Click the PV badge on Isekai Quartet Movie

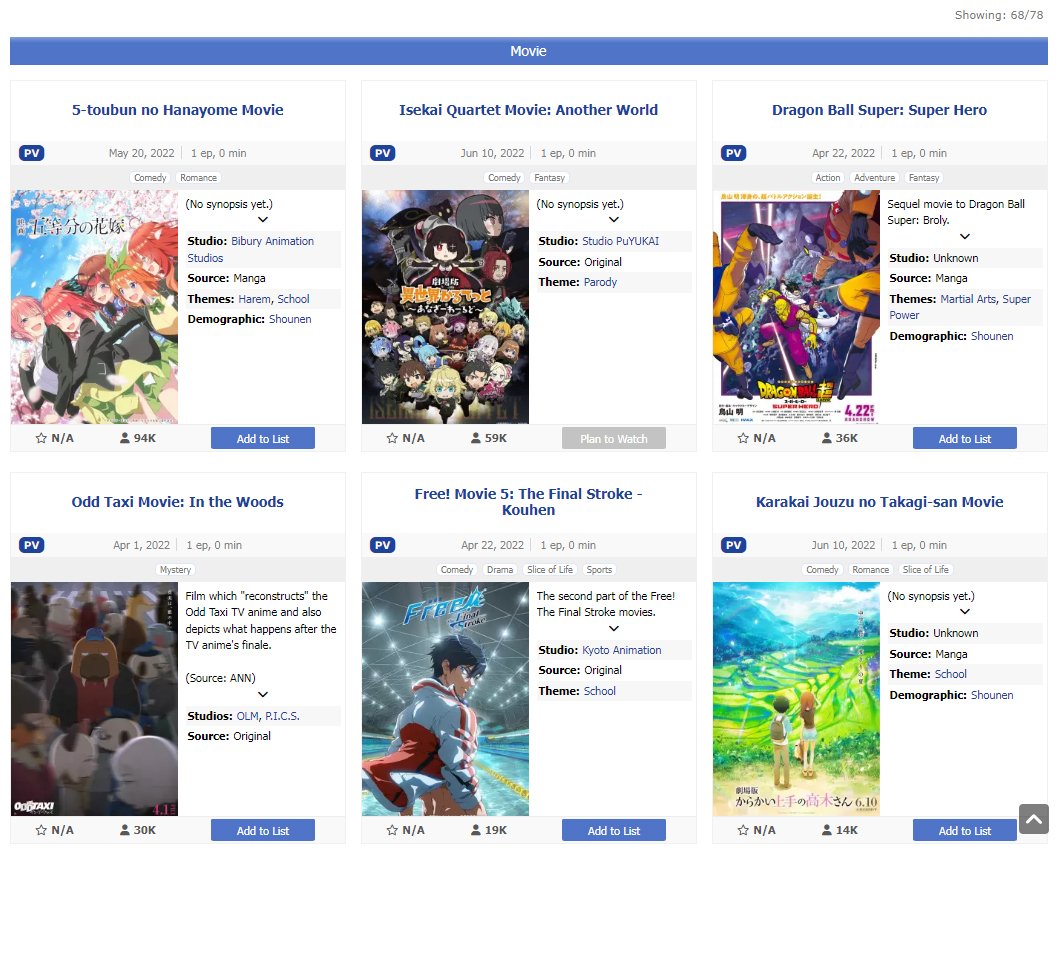coord(383,153)
